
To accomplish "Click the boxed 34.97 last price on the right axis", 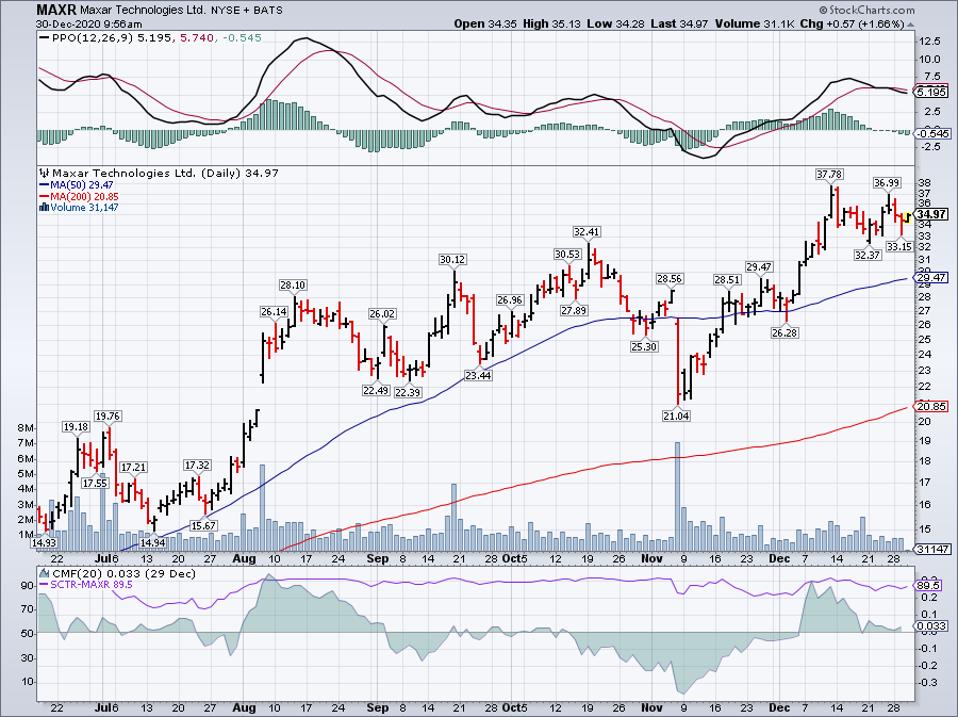I will 932,214.
